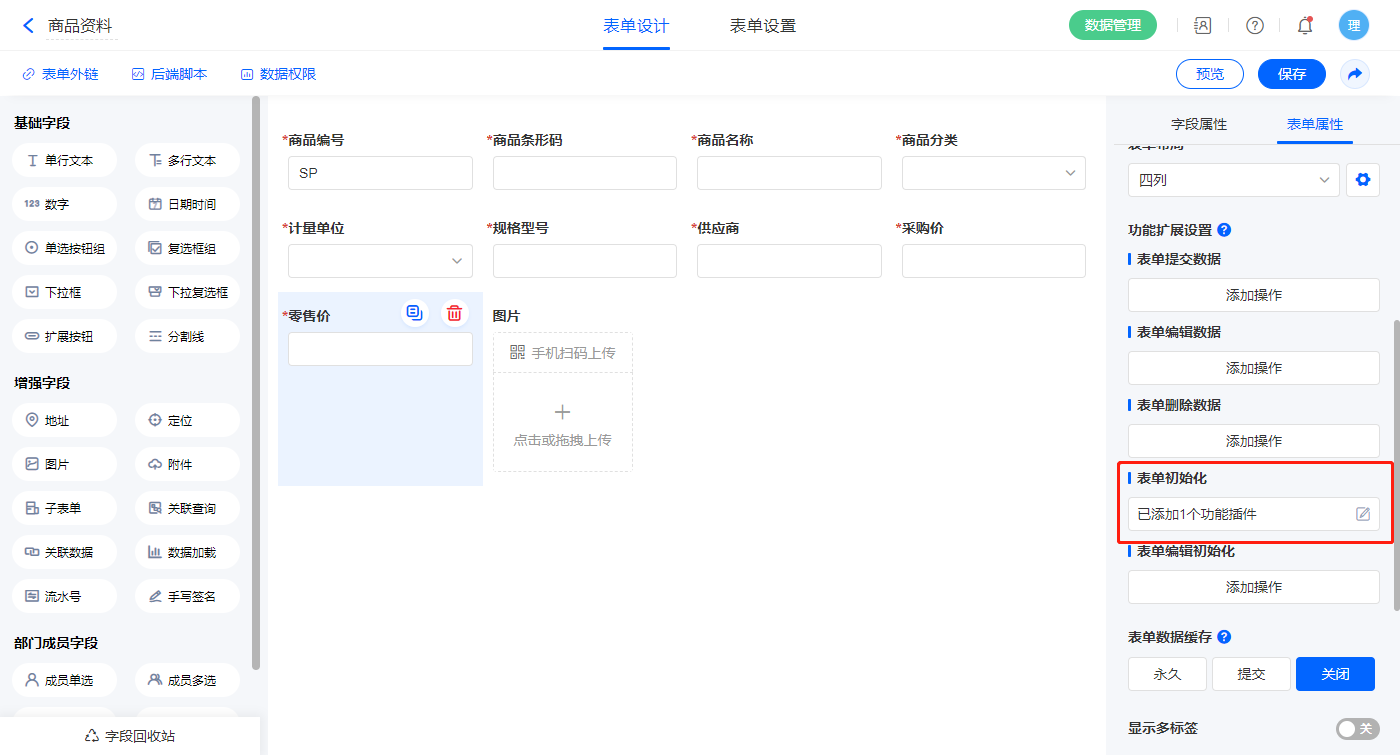Duplicate the 零售价 field using copy icon
Image resolution: width=1400 pixels, height=755 pixels.
pyautogui.click(x=415, y=313)
